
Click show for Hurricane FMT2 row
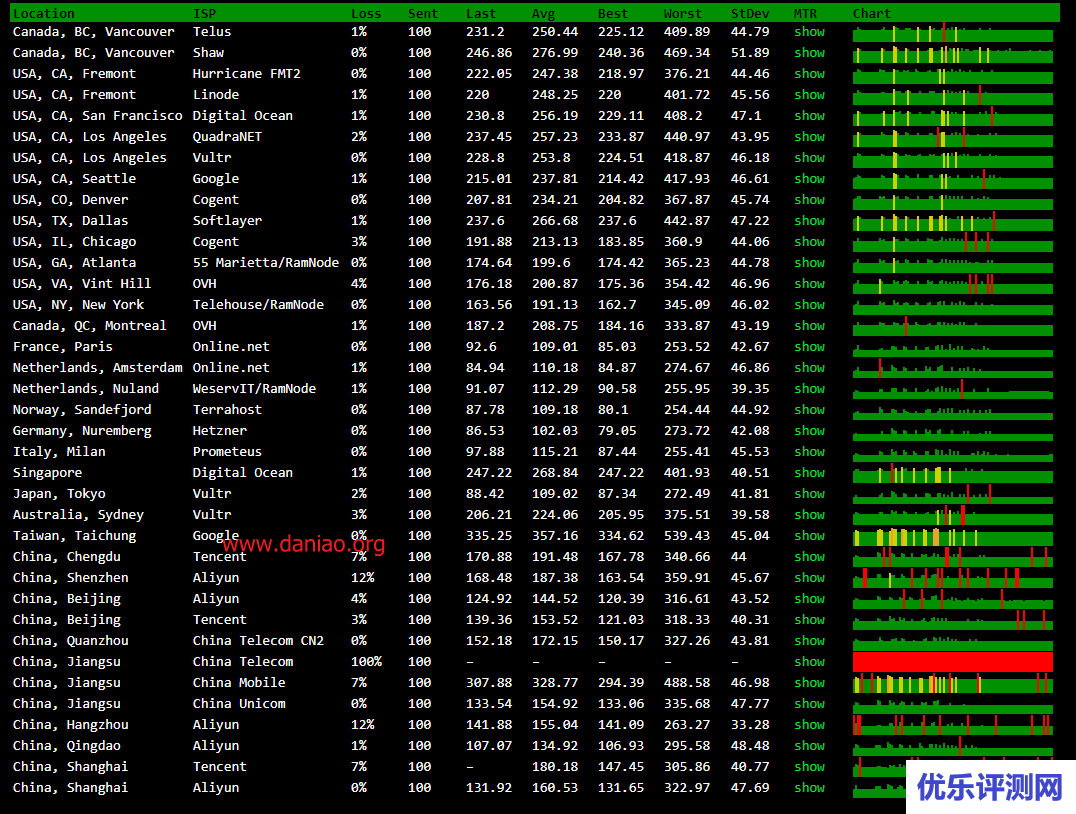click(x=809, y=73)
